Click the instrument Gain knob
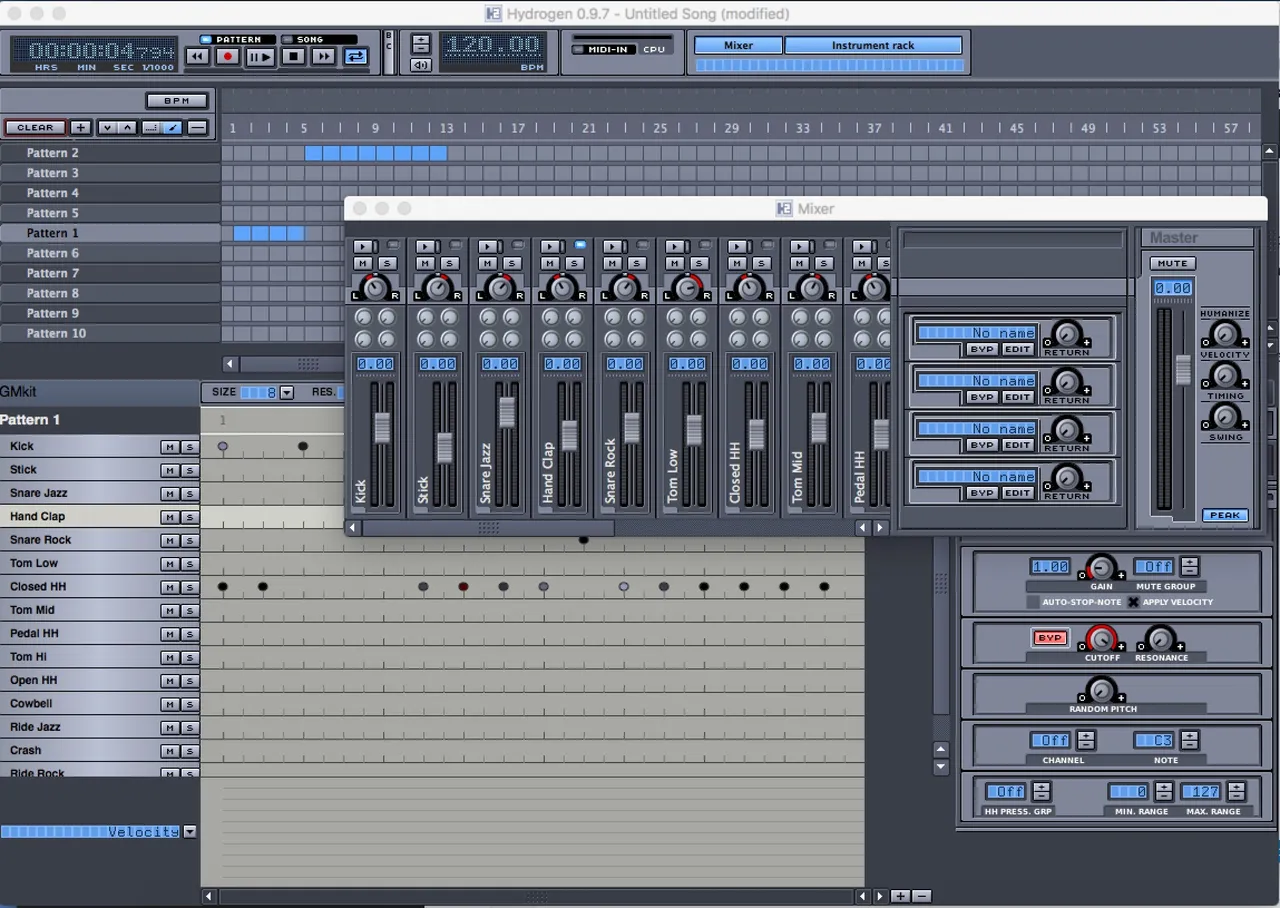The image size is (1280, 908). (1100, 567)
